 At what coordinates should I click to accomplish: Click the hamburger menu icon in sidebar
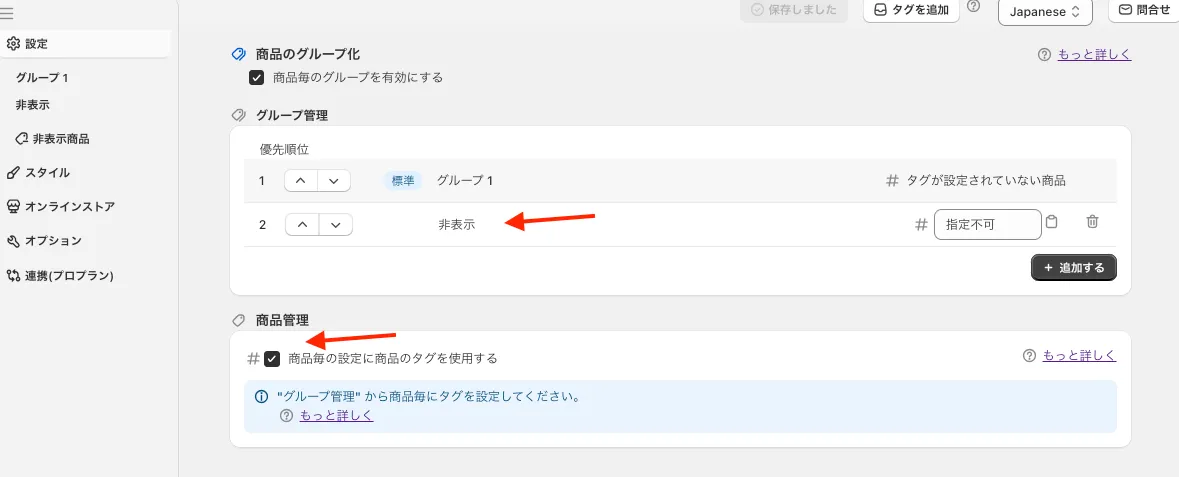(7, 13)
